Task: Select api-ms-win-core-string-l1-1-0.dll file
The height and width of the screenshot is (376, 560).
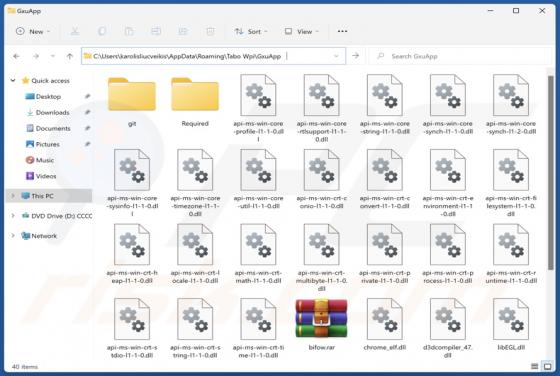Action: [x=385, y=104]
